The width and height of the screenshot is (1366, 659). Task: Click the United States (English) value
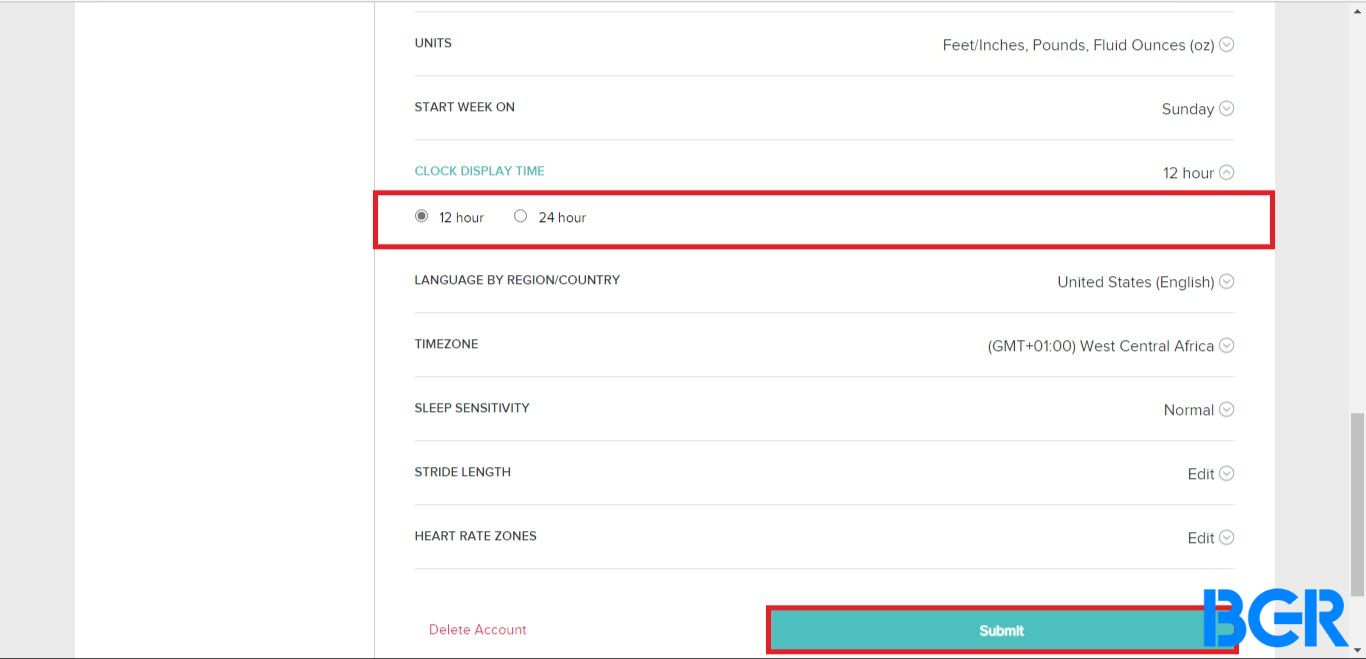point(1136,282)
